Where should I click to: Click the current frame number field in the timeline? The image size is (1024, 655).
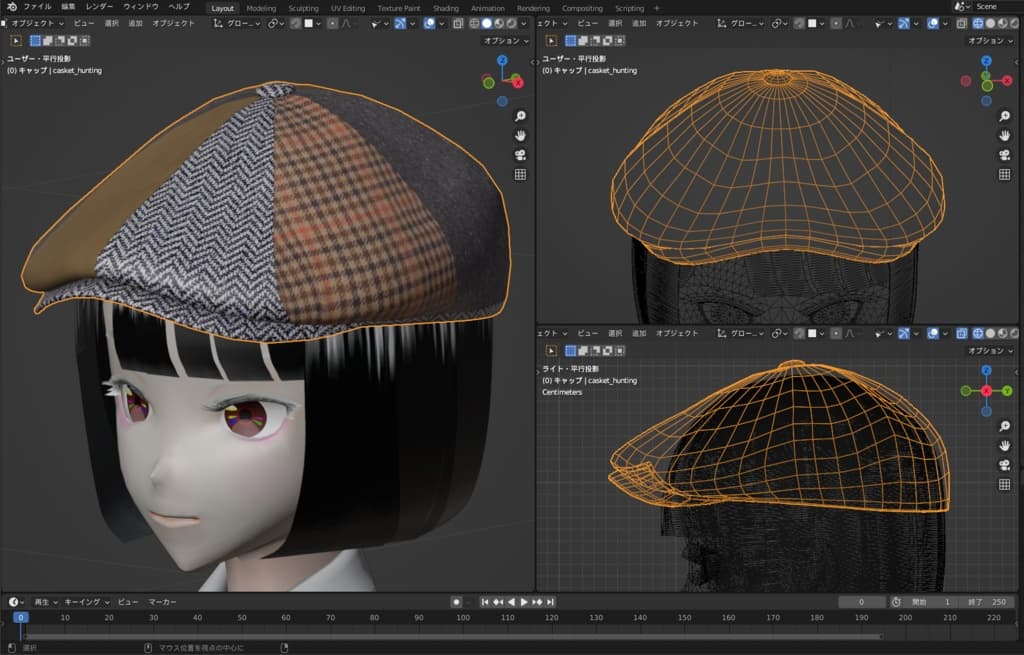coord(862,602)
